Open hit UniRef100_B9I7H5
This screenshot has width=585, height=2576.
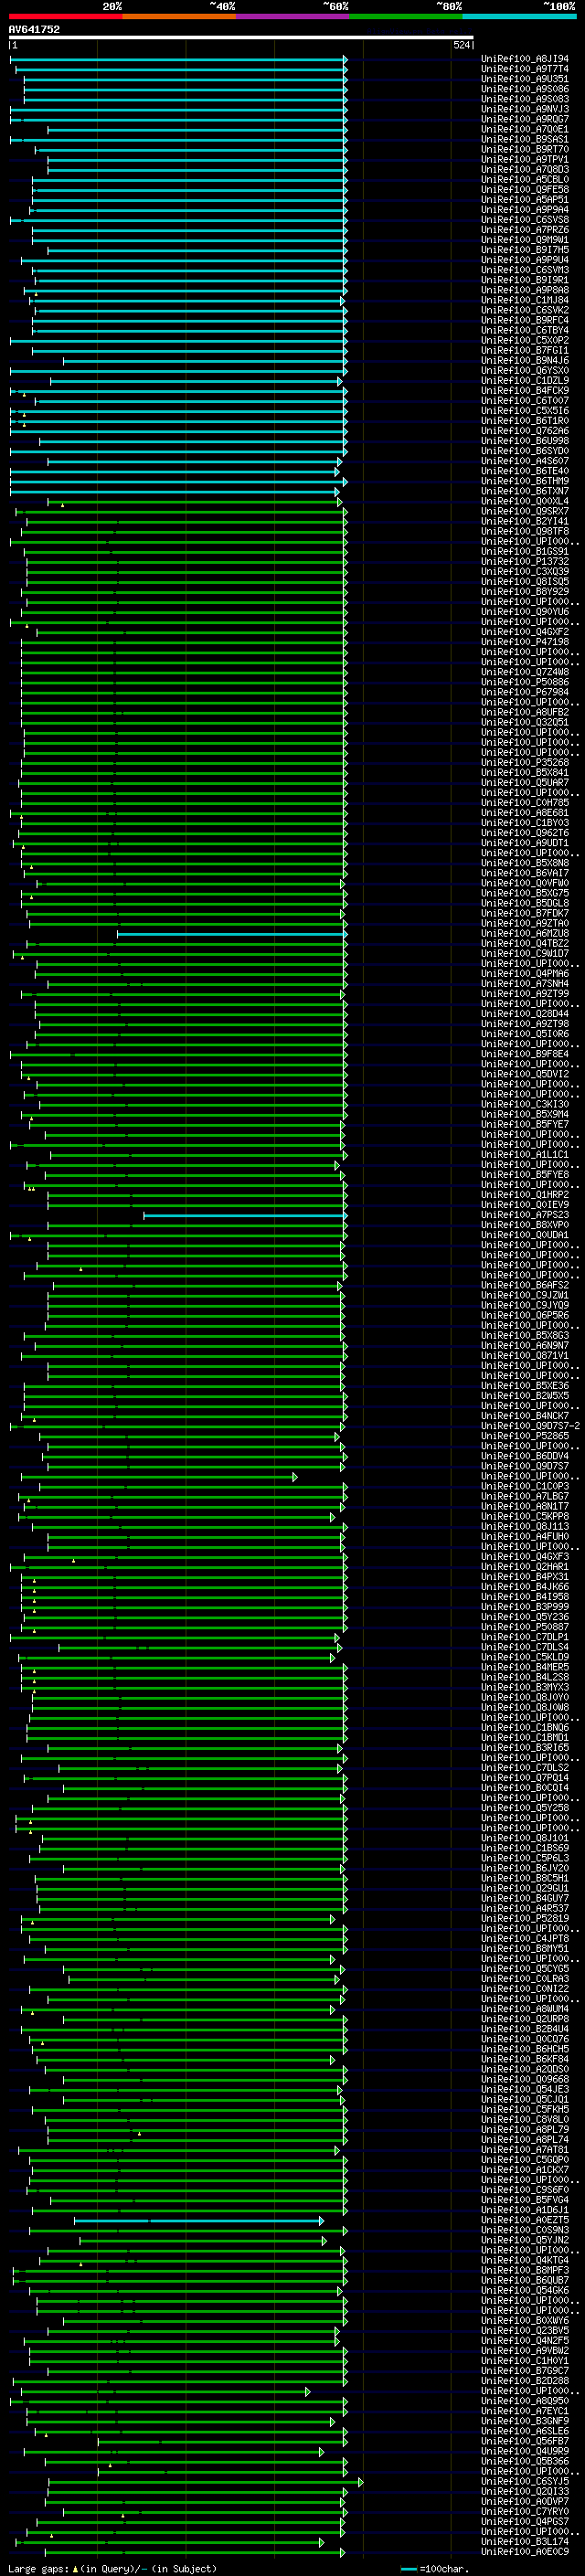tap(524, 250)
